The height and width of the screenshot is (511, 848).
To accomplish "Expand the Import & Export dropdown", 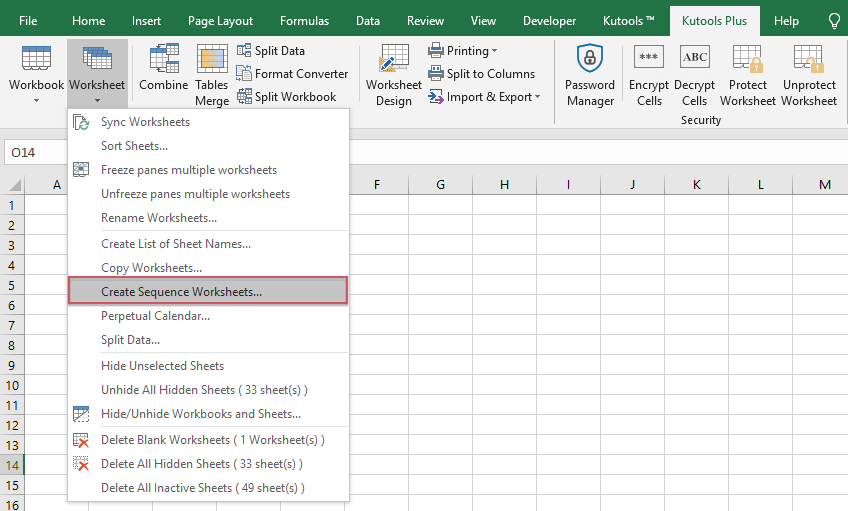I will 485,97.
